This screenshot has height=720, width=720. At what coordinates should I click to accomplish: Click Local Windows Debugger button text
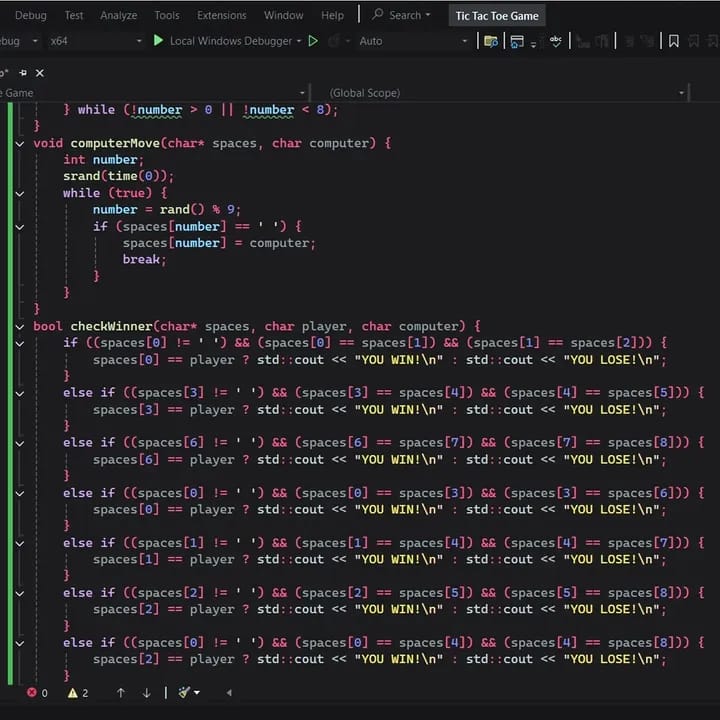click(x=231, y=41)
